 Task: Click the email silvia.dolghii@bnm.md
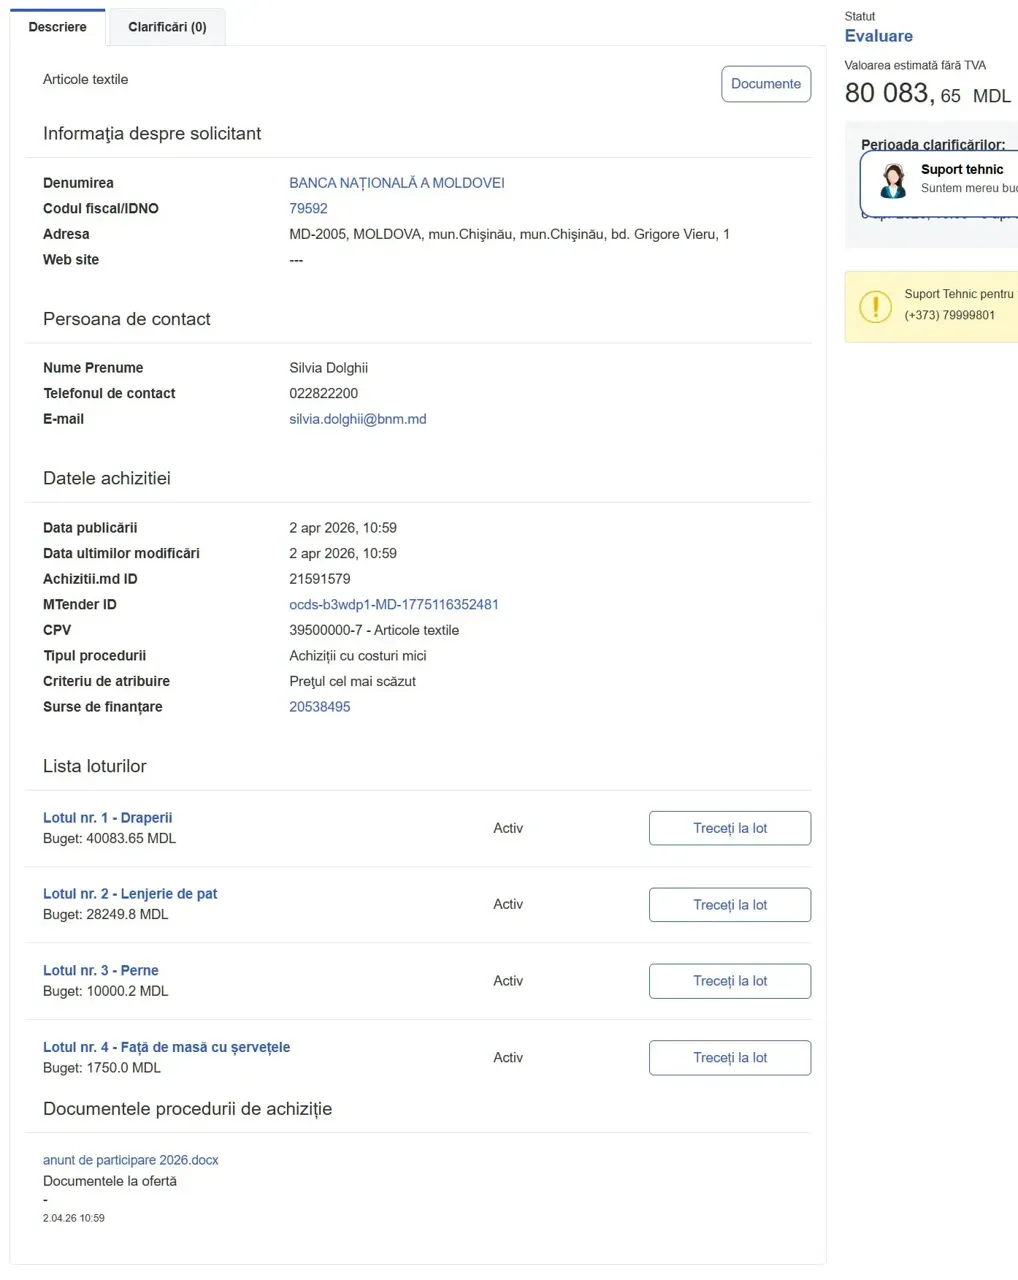point(358,419)
